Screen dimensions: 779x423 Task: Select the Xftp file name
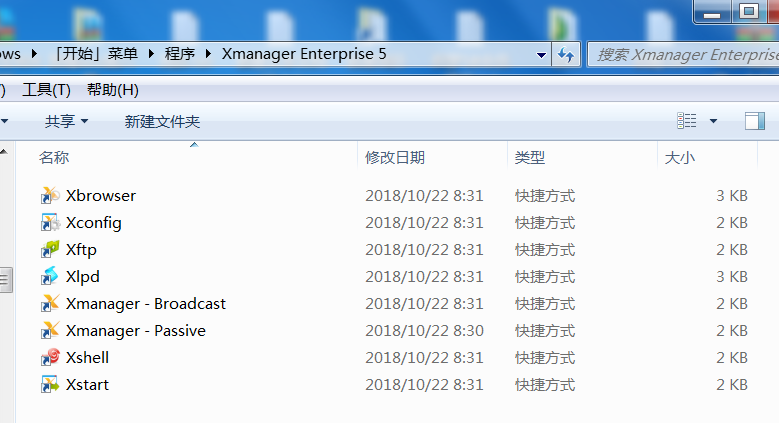[81, 250]
